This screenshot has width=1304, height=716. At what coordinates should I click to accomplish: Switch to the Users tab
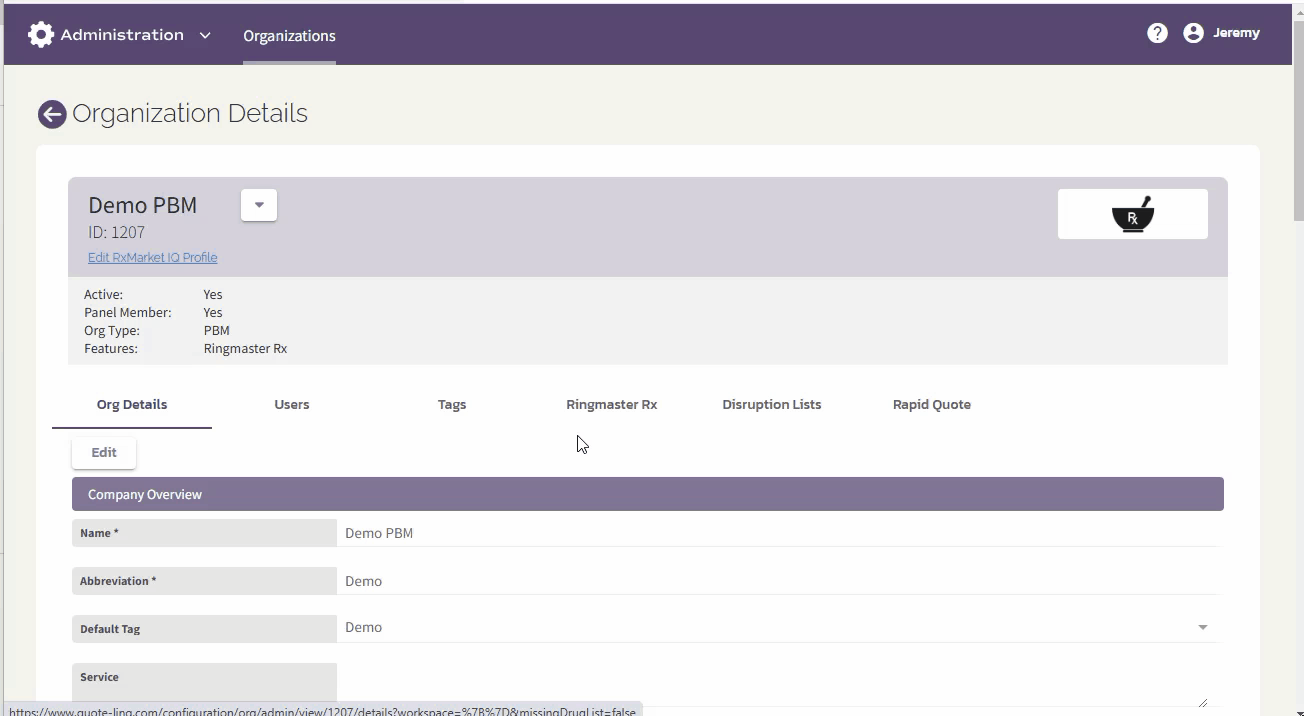click(291, 404)
